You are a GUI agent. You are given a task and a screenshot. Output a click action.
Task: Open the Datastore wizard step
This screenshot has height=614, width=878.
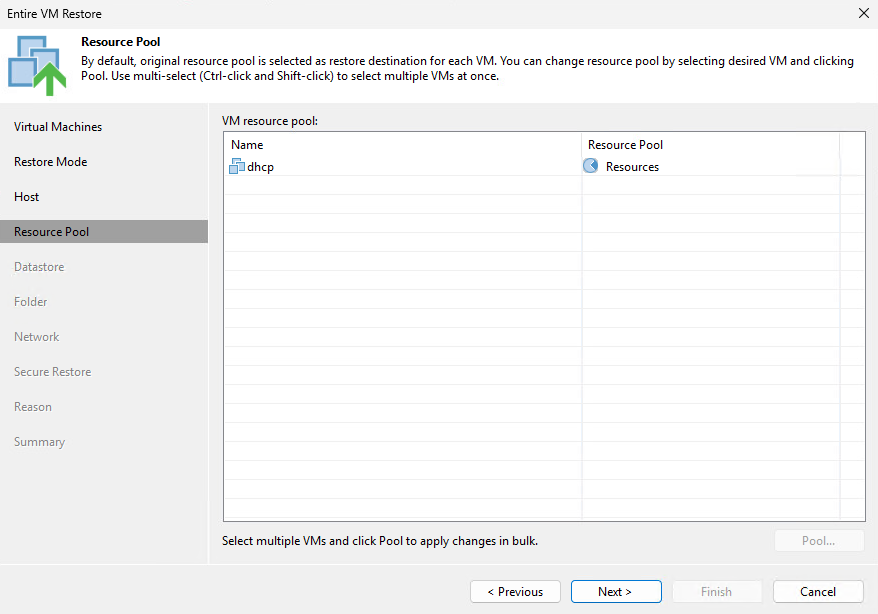click(39, 266)
